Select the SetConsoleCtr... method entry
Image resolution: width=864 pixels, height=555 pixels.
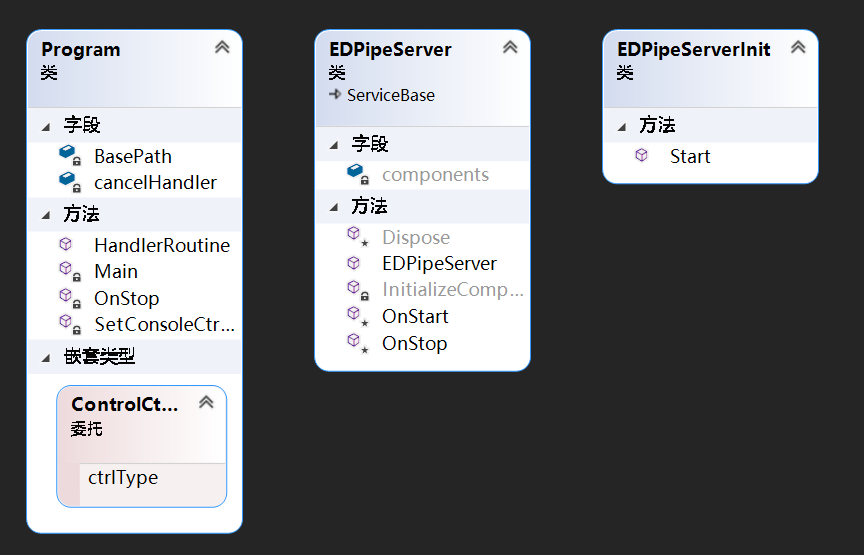(164, 324)
